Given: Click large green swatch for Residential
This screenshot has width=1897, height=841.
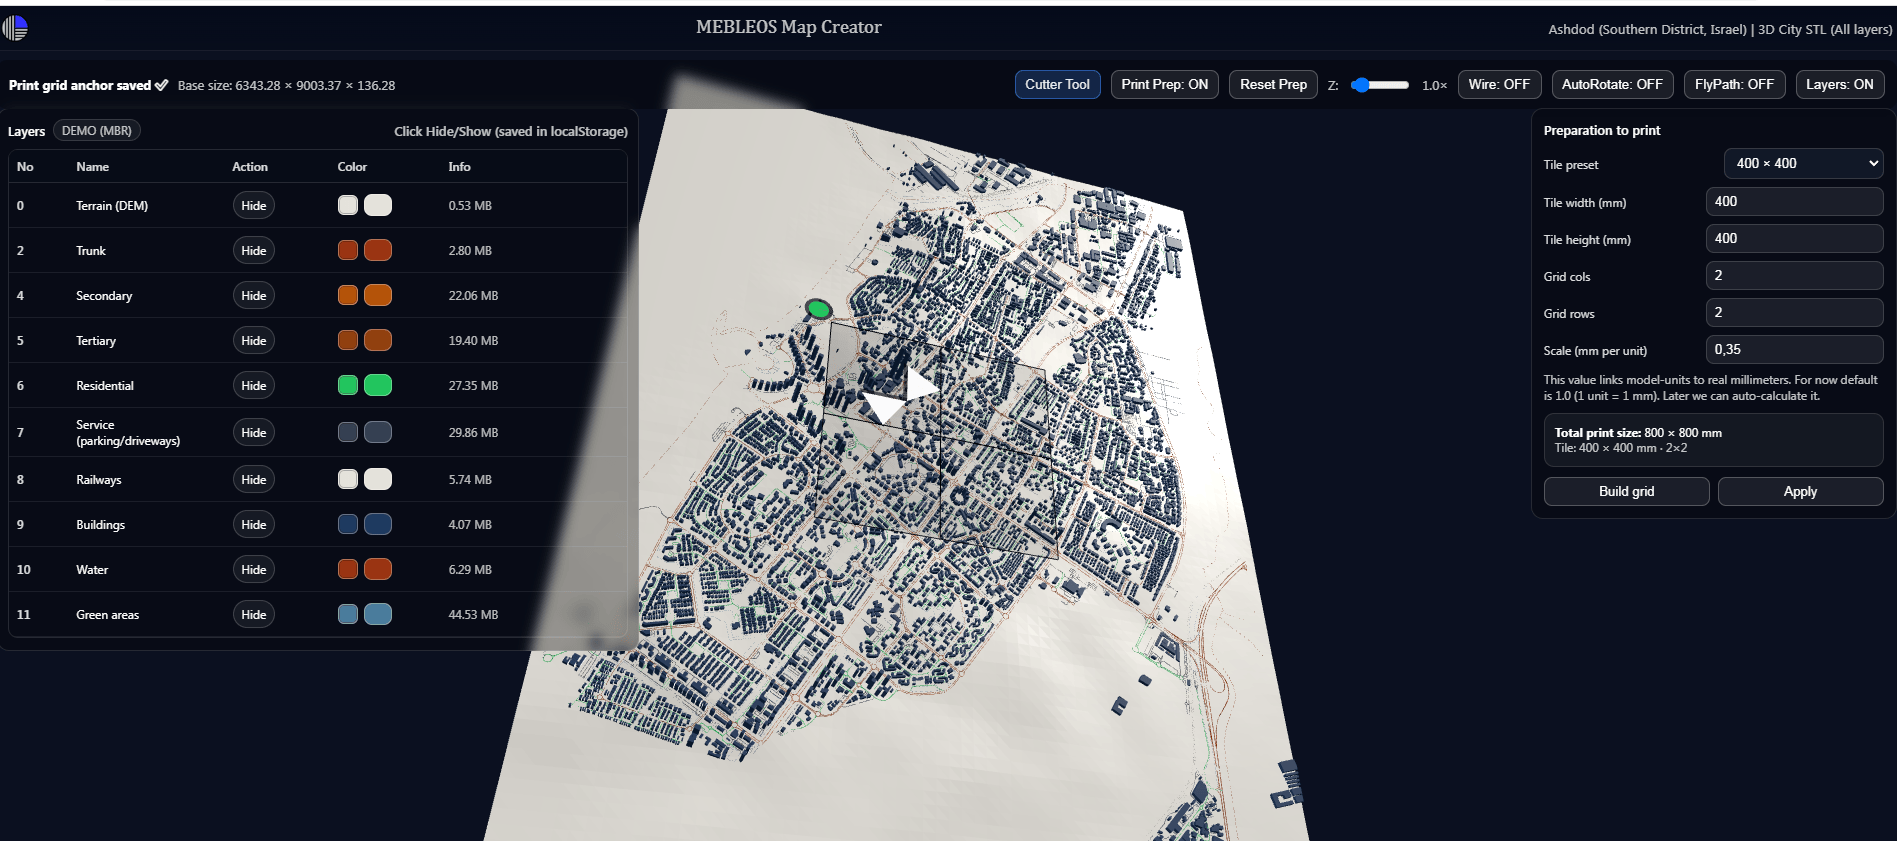Looking at the screenshot, I should tap(378, 385).
